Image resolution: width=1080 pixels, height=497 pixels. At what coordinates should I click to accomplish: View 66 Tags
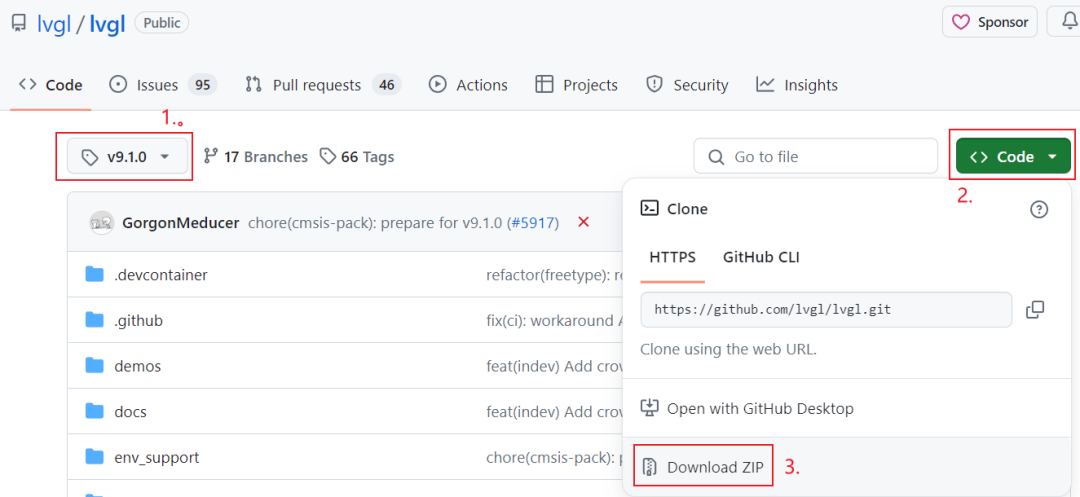coord(357,157)
